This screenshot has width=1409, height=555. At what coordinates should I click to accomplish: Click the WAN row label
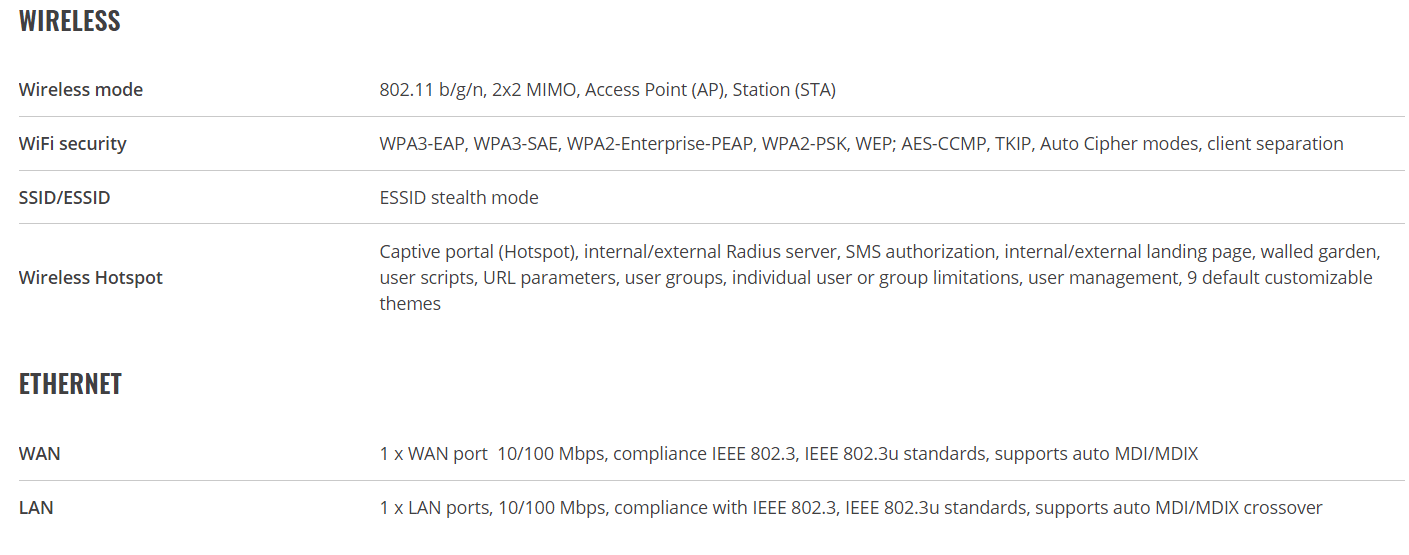40,454
